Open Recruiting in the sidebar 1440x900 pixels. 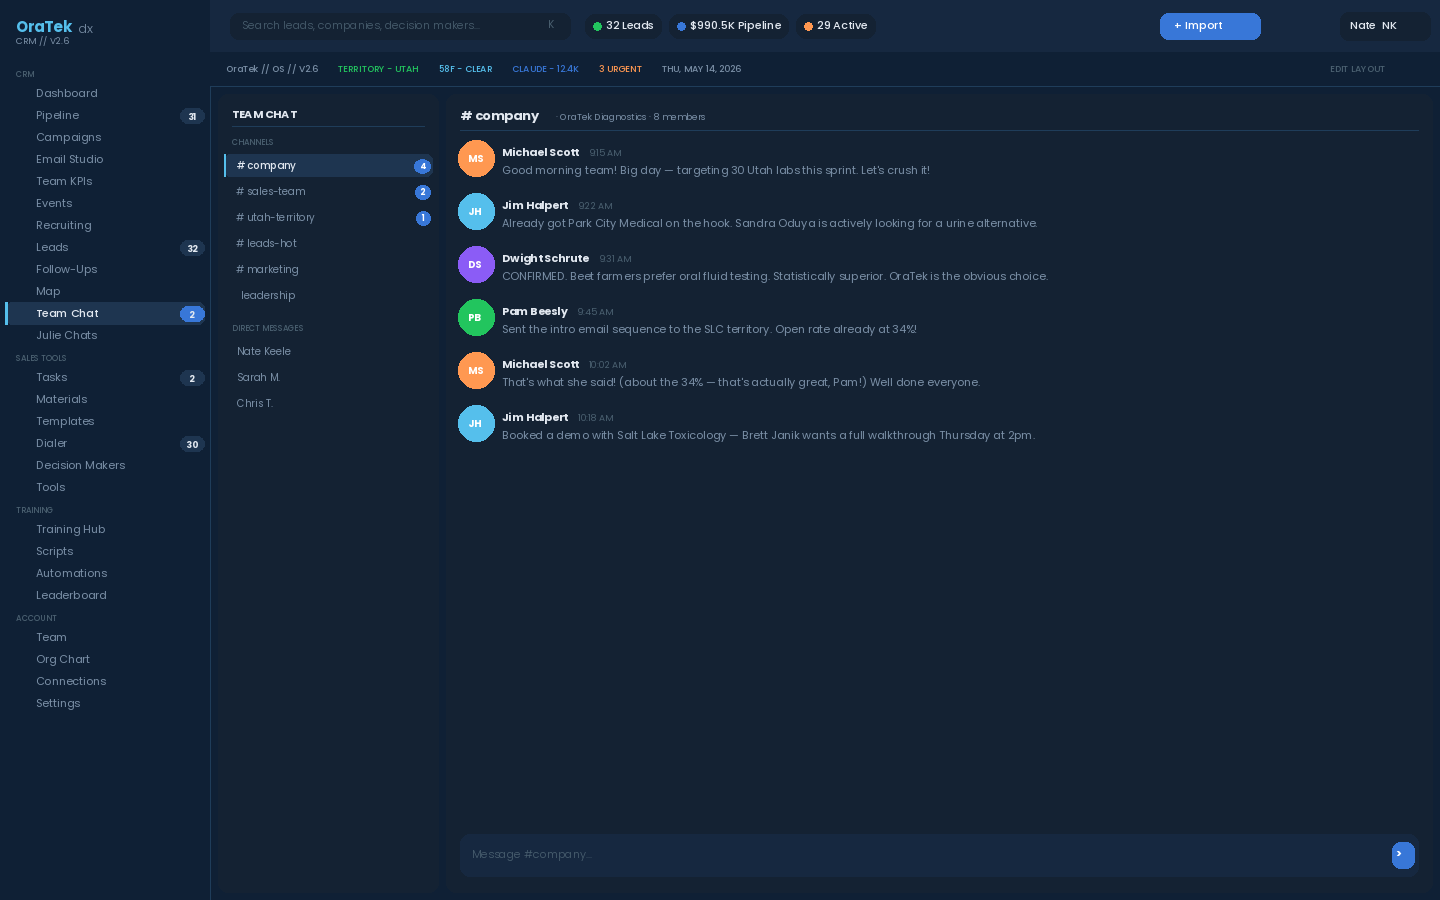[105, 226]
